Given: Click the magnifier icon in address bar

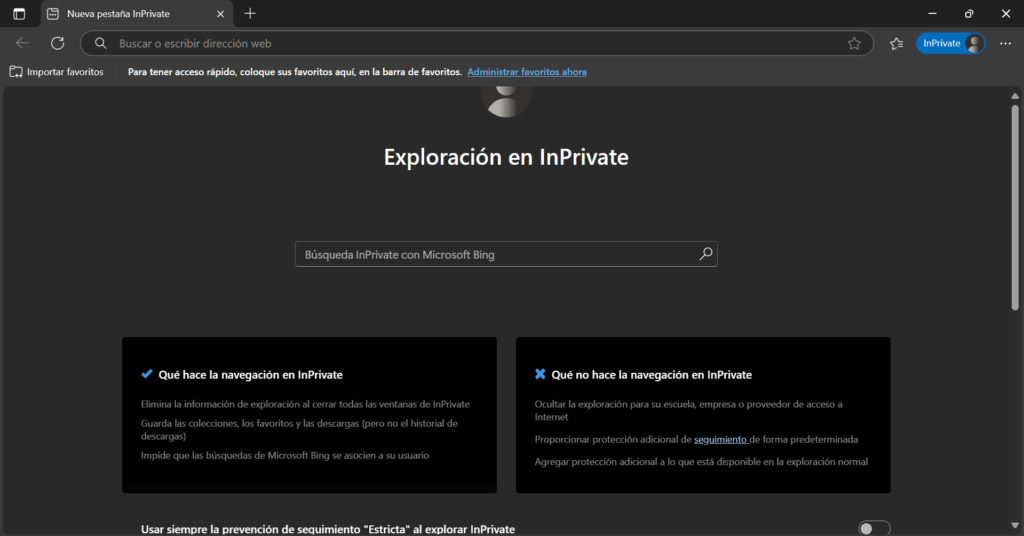Looking at the screenshot, I should [100, 43].
